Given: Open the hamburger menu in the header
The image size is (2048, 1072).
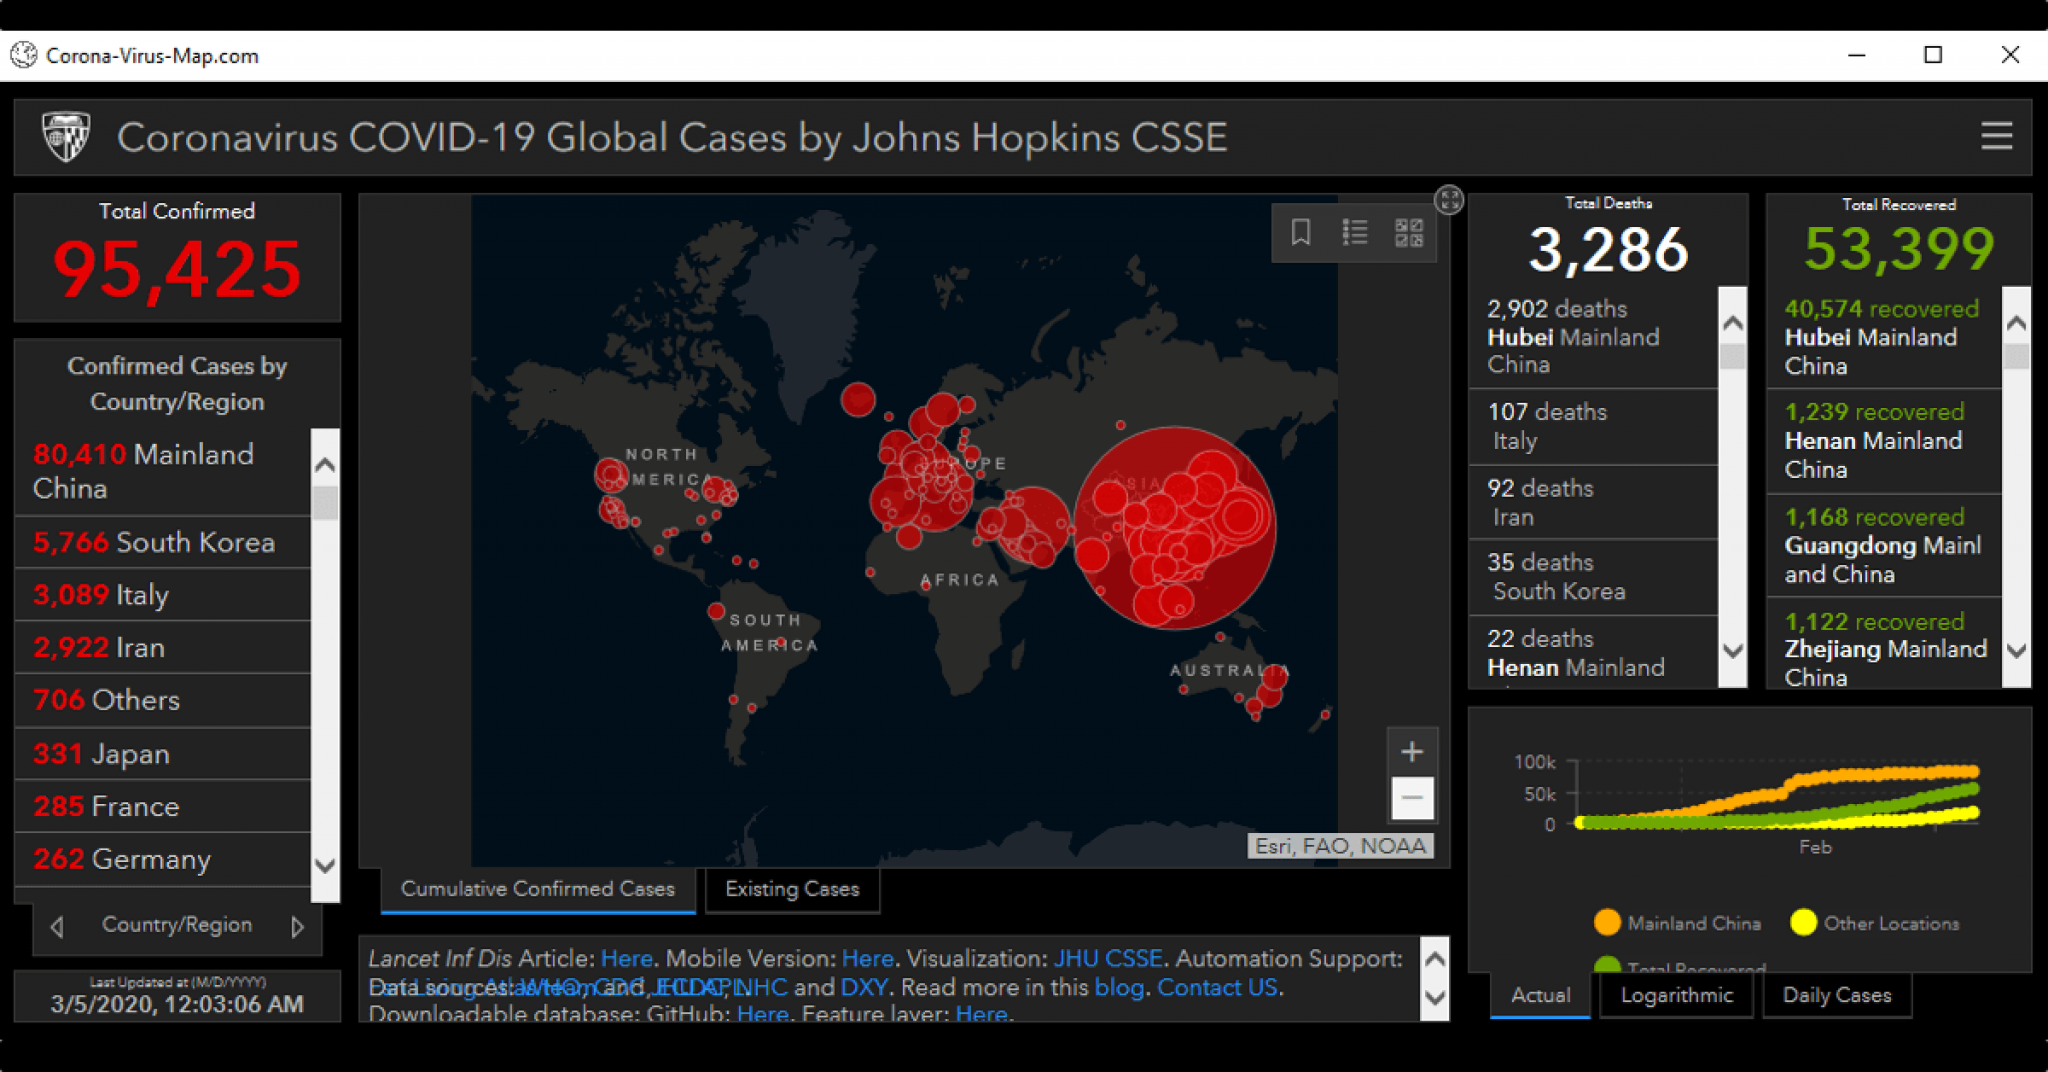Looking at the screenshot, I should point(1996,137).
